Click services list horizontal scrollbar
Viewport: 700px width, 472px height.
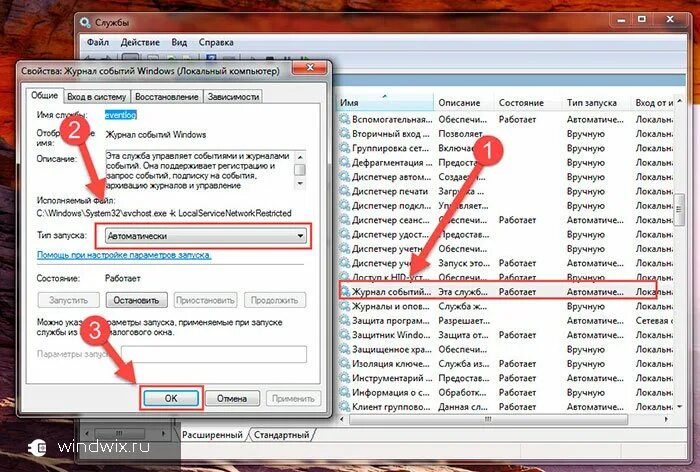pos(488,419)
